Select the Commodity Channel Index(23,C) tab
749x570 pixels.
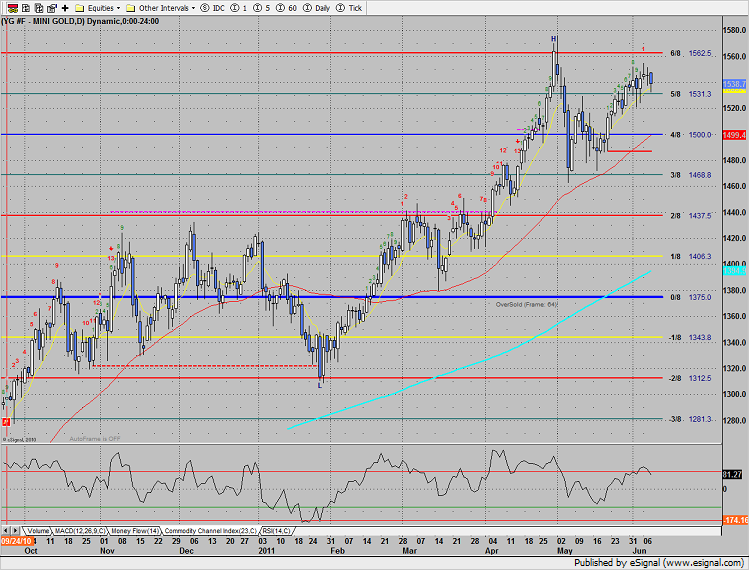click(x=210, y=531)
